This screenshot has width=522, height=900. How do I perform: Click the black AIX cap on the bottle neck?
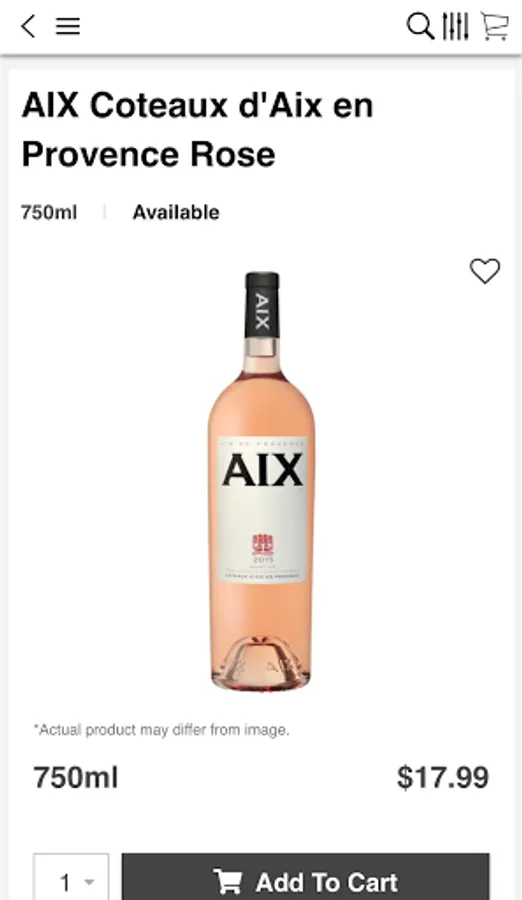click(x=262, y=305)
